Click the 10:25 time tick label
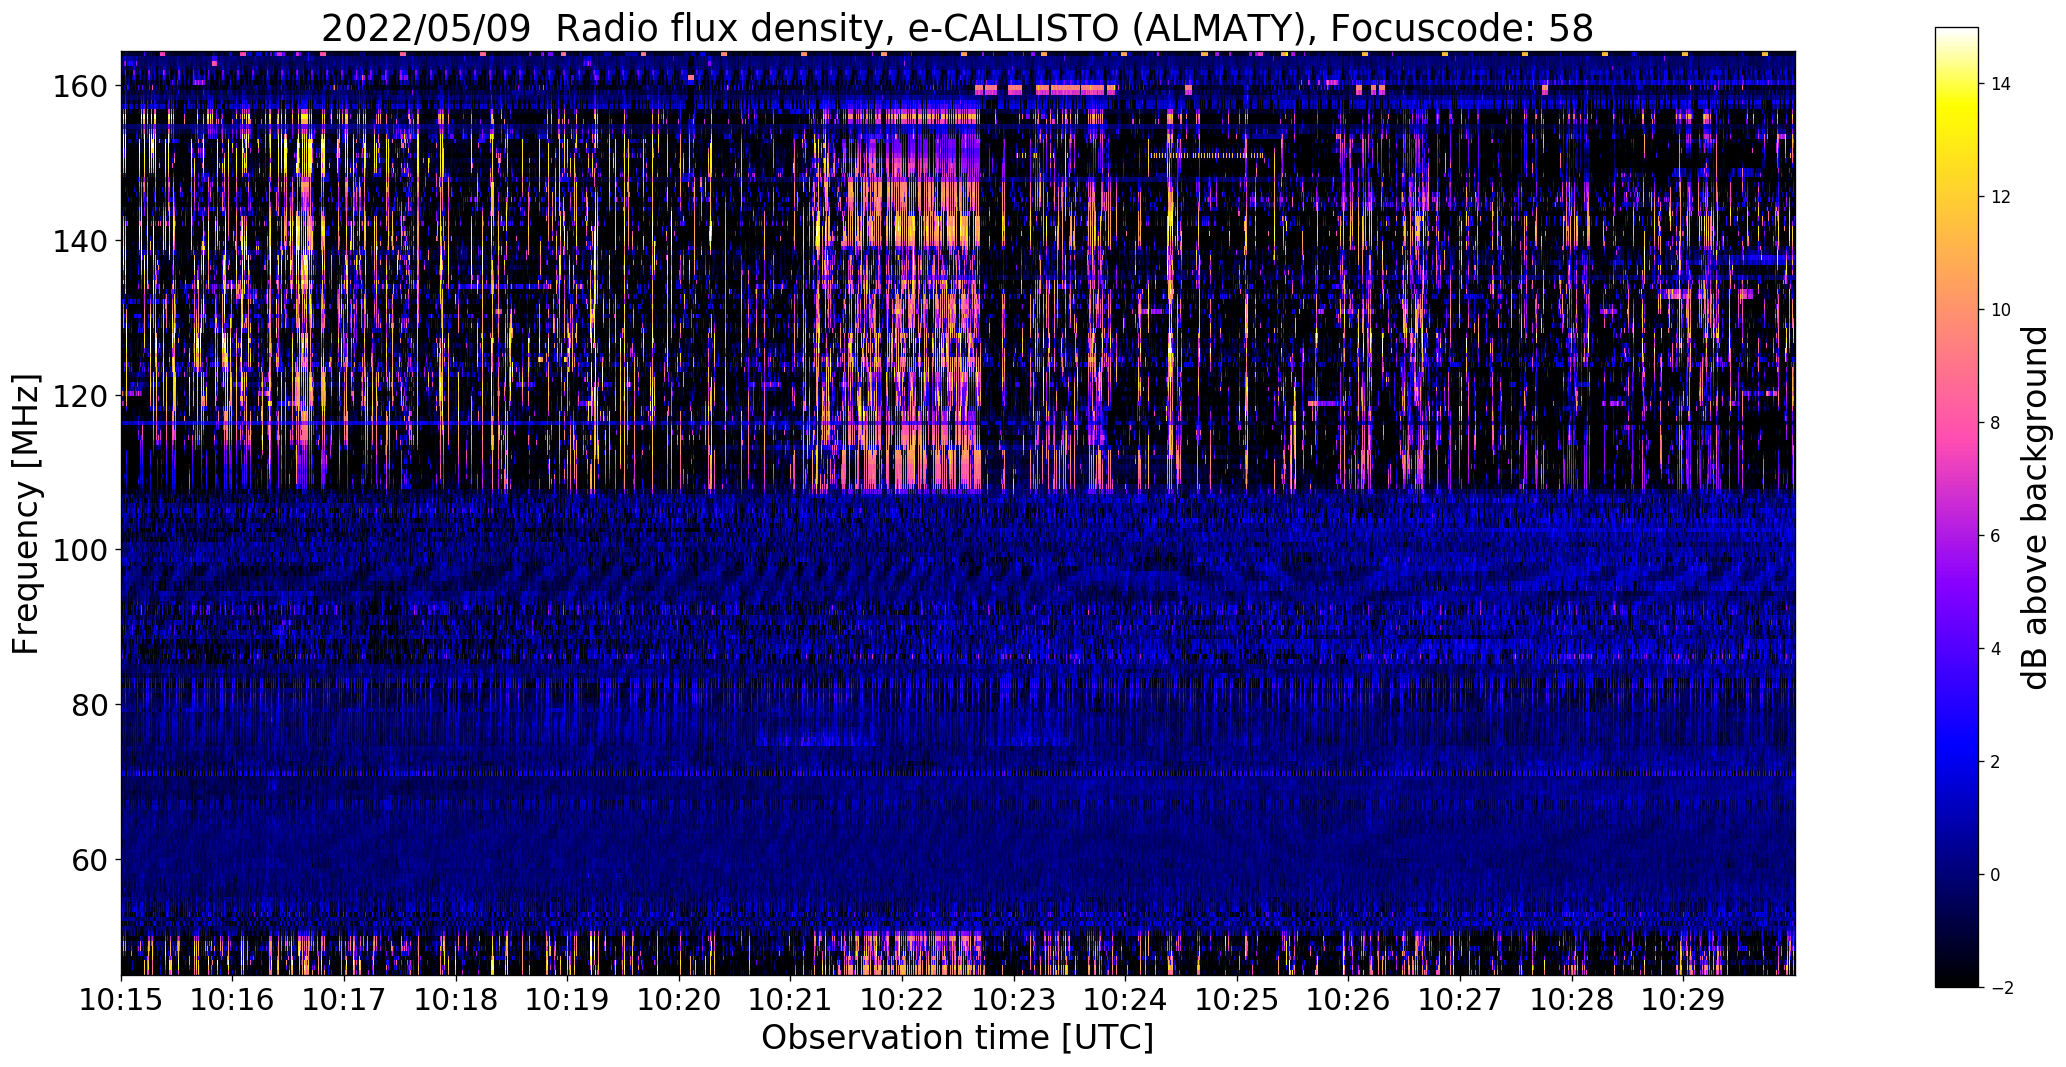Screen dimensions: 2066x1067 (1237, 999)
